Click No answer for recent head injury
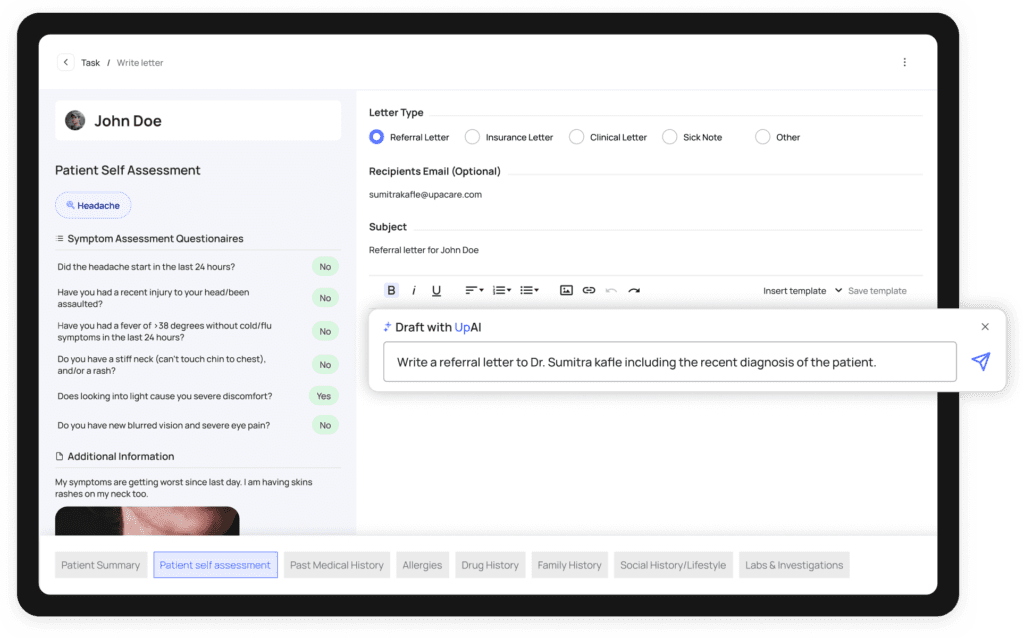The height and width of the screenshot is (638, 1024). tap(325, 298)
